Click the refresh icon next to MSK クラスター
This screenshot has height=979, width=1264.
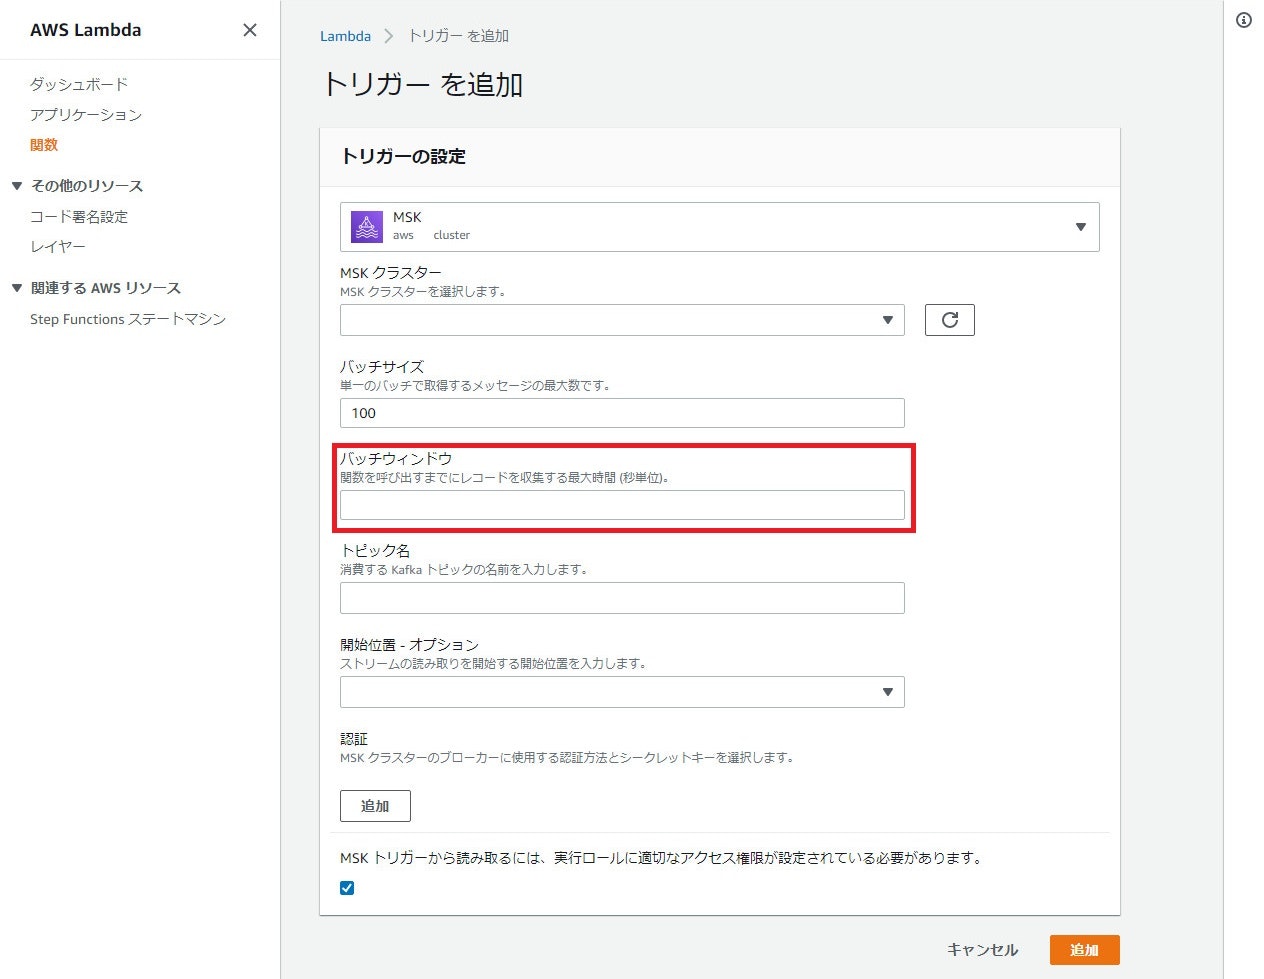pos(950,320)
